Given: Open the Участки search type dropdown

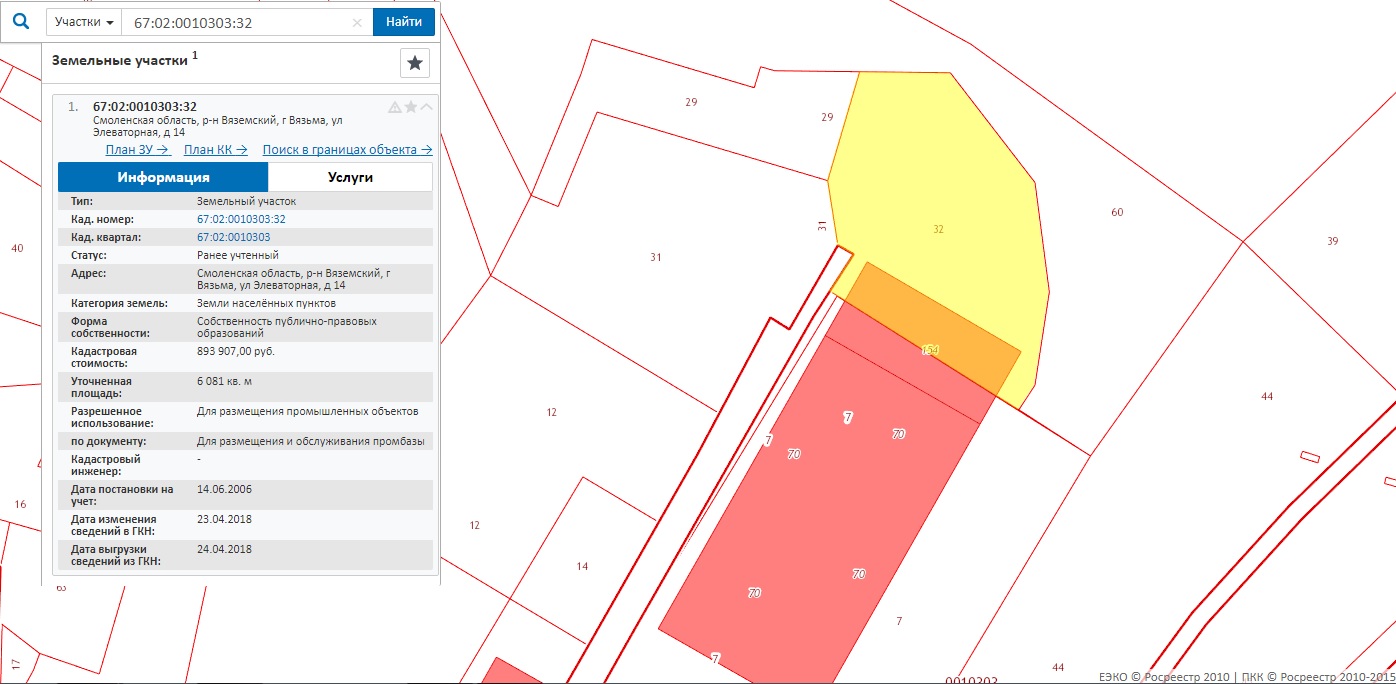Looking at the screenshot, I should pos(84,22).
